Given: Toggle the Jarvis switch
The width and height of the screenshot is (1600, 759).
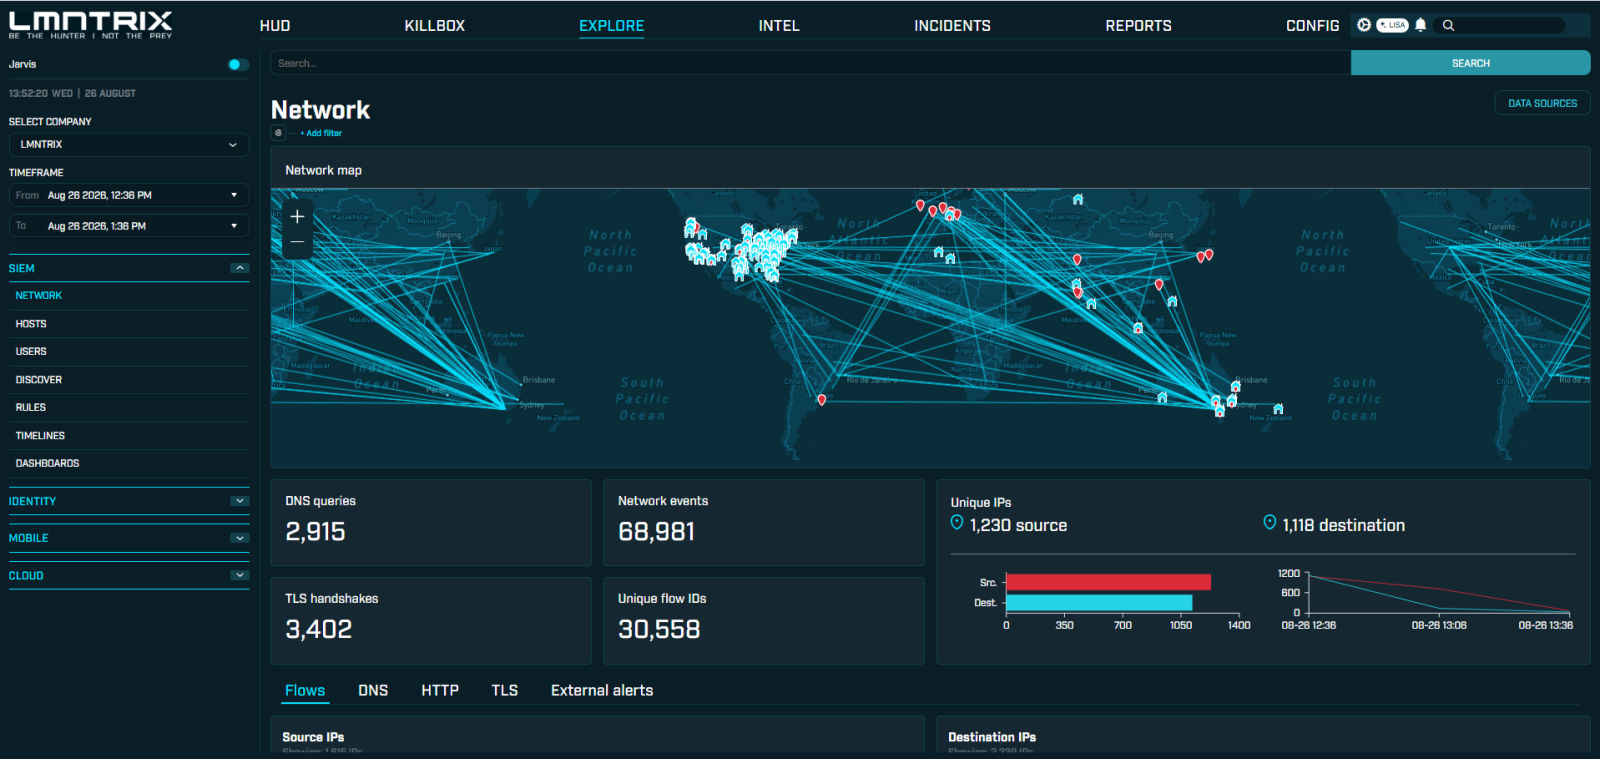Looking at the screenshot, I should pyautogui.click(x=237, y=64).
